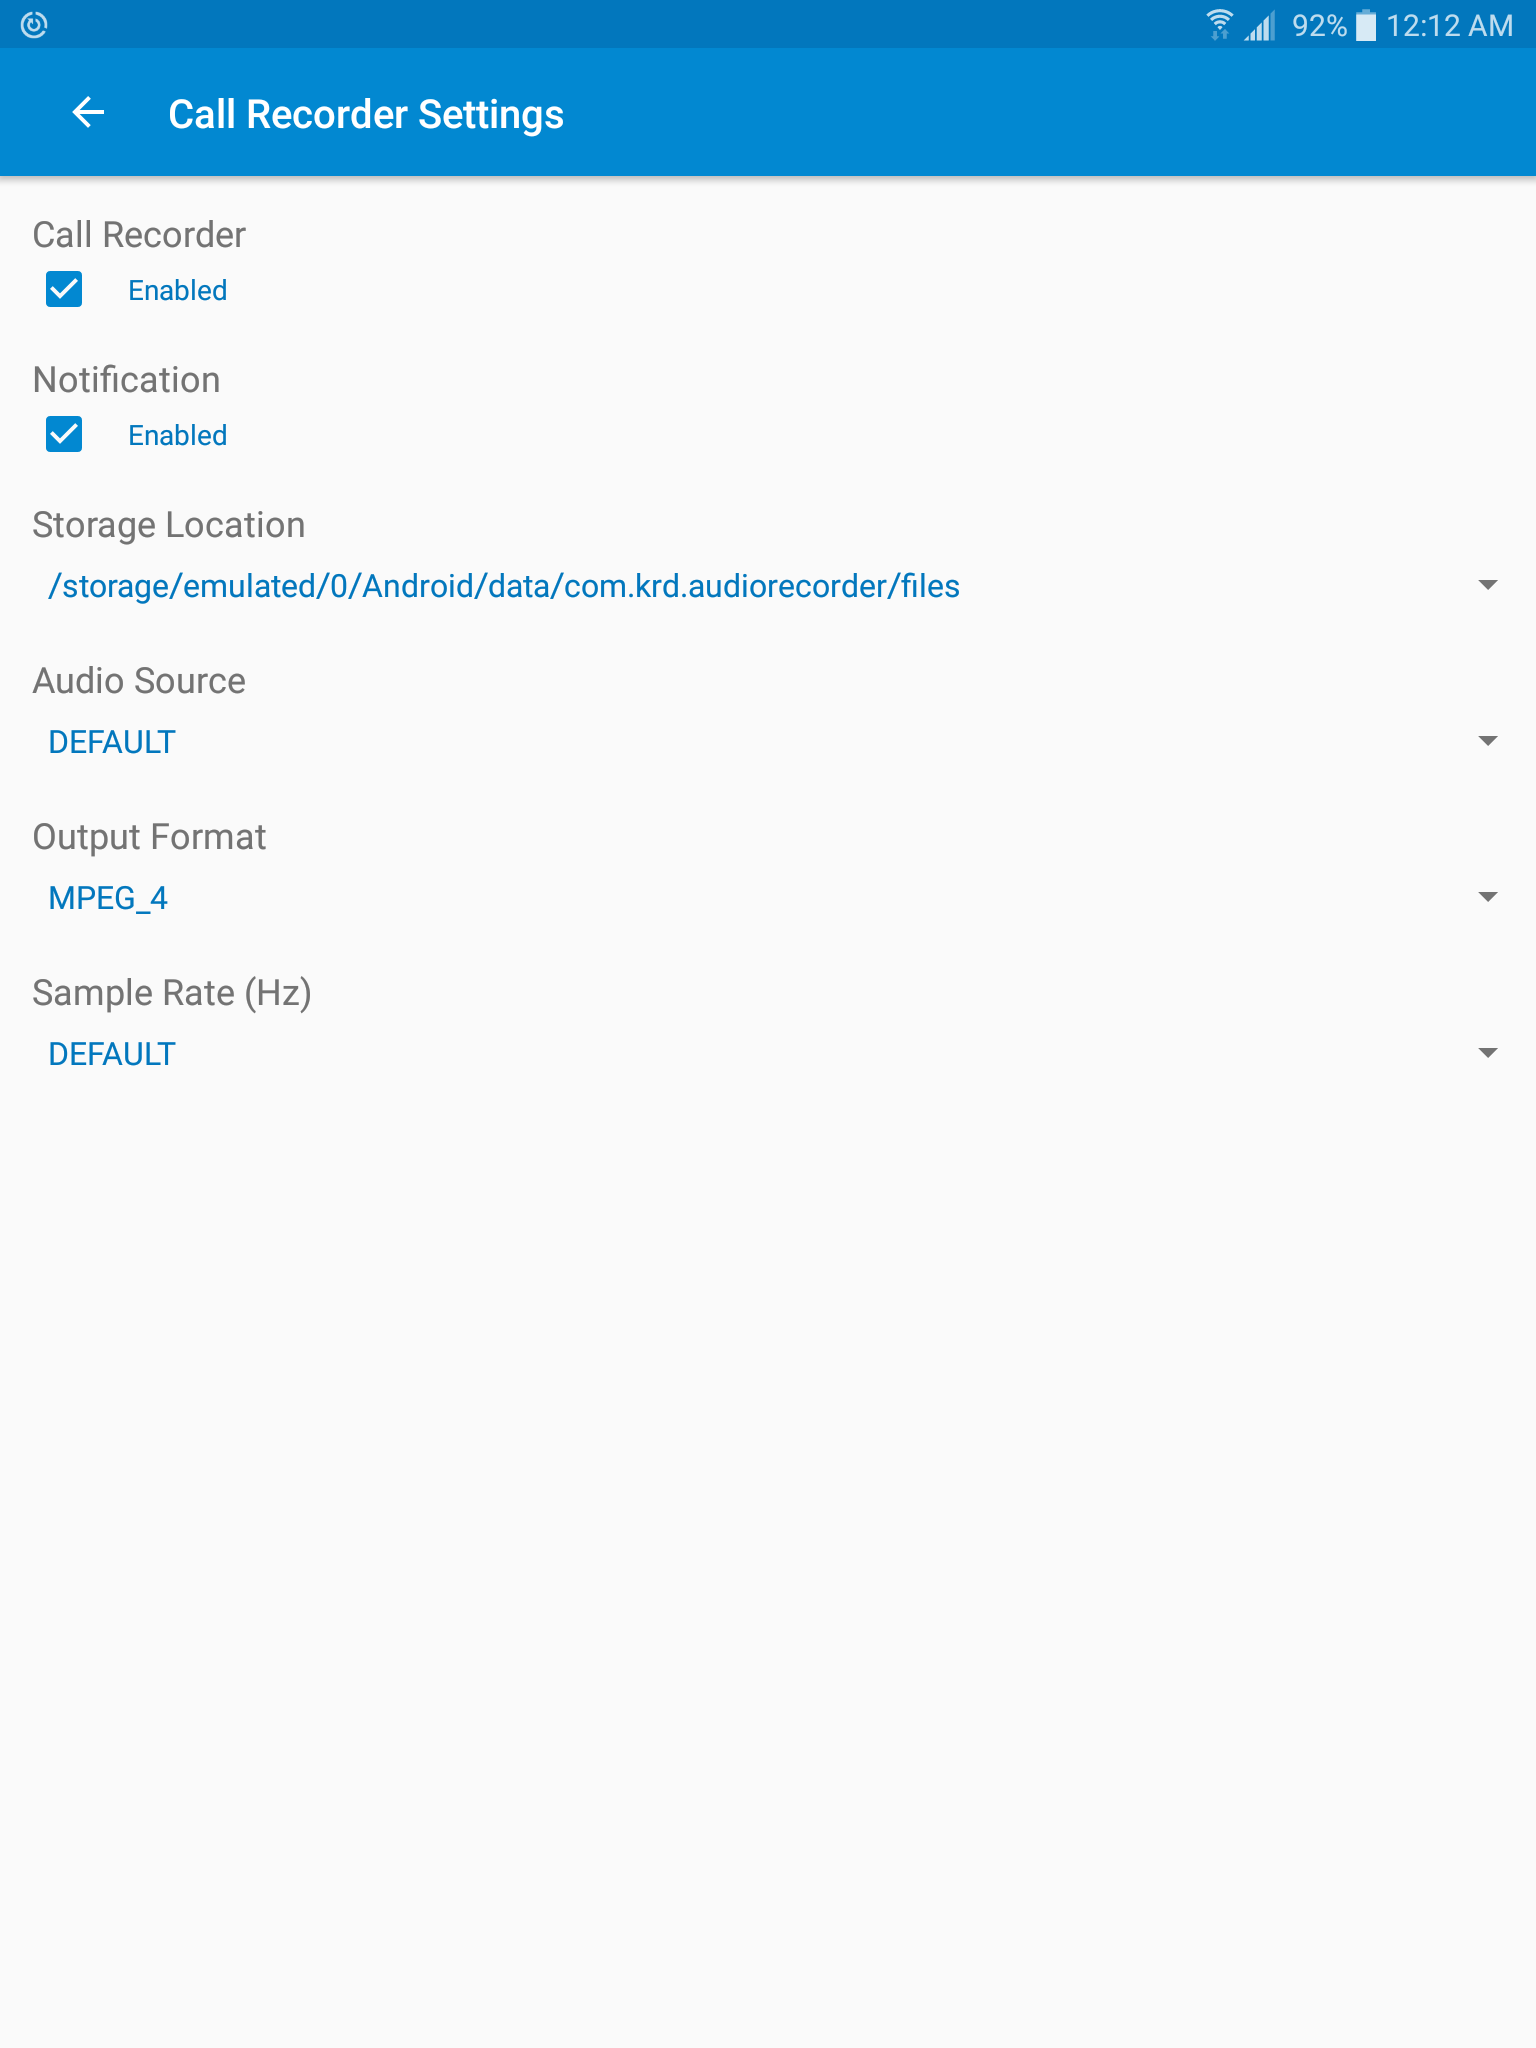Tap the Call Recorder Settings title
The width and height of the screenshot is (1536, 2048).
[366, 114]
